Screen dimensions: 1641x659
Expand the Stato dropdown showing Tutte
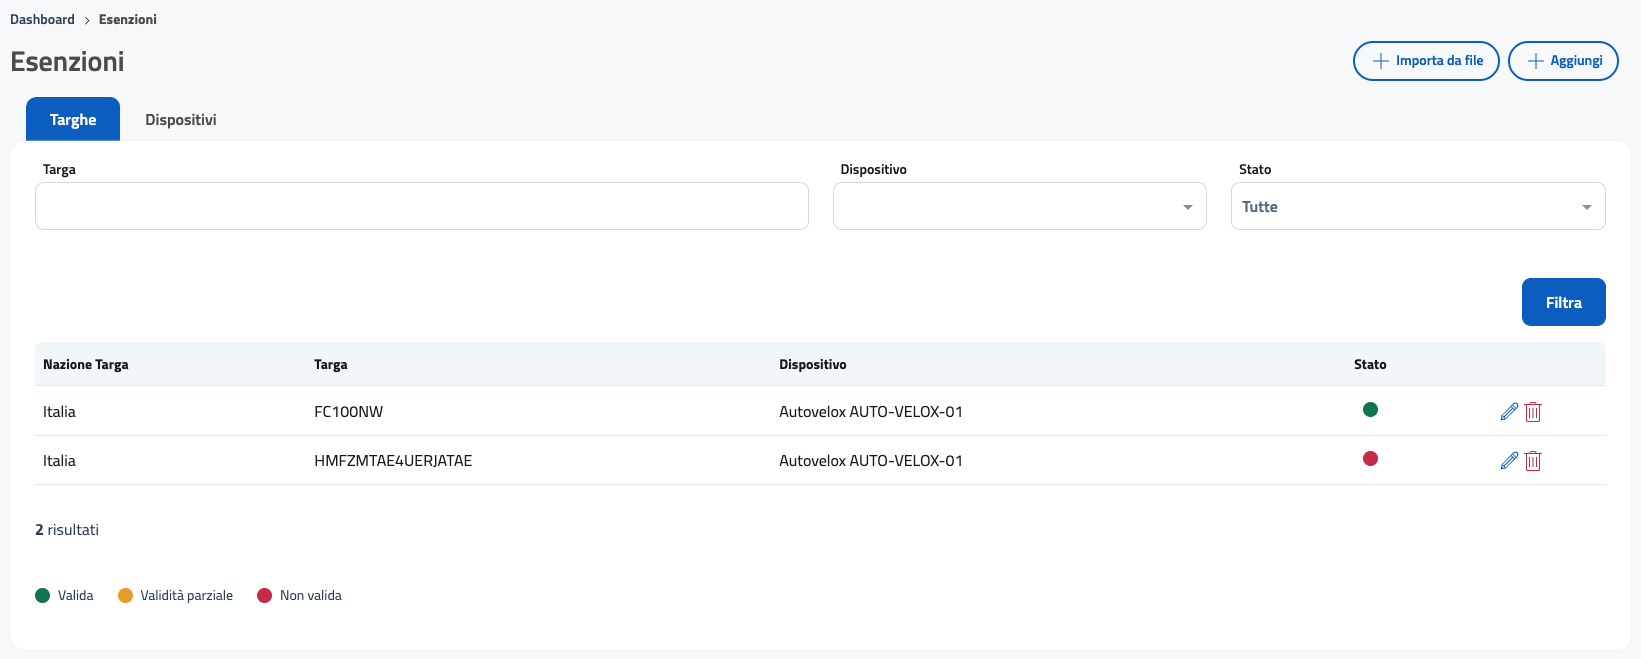[1417, 206]
